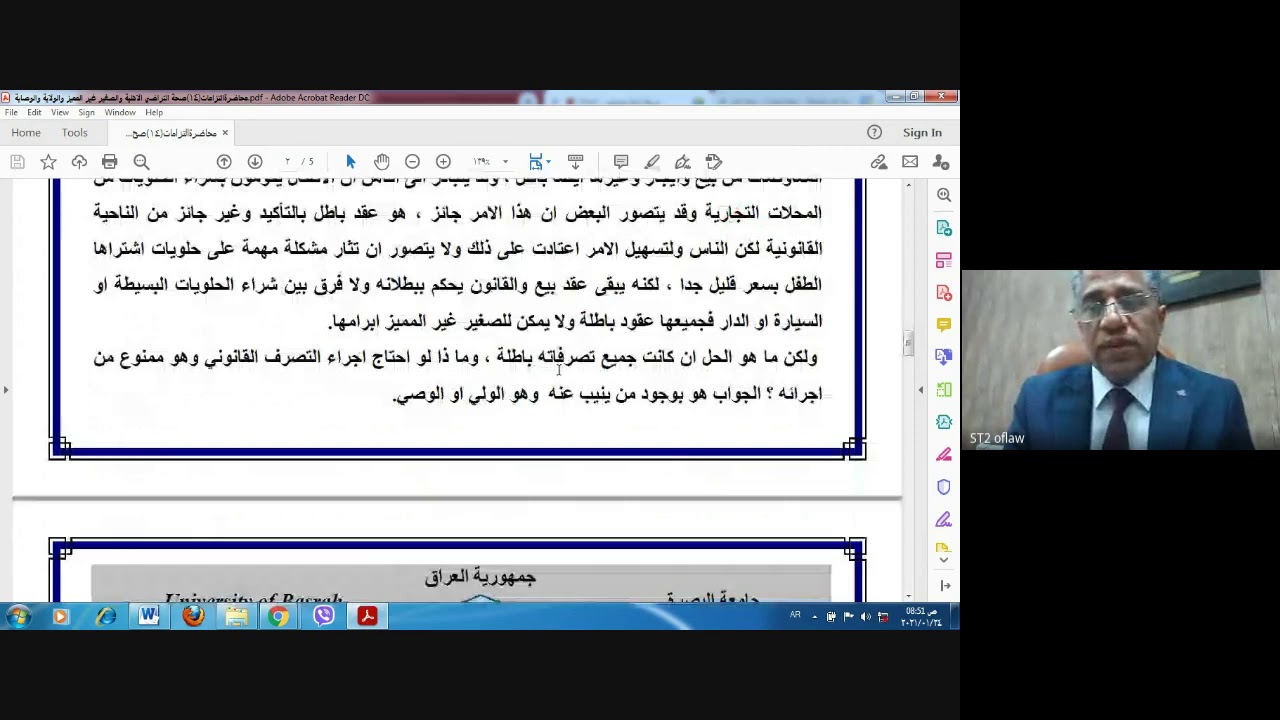Open Organize Pages tool in right pane

[x=944, y=260]
